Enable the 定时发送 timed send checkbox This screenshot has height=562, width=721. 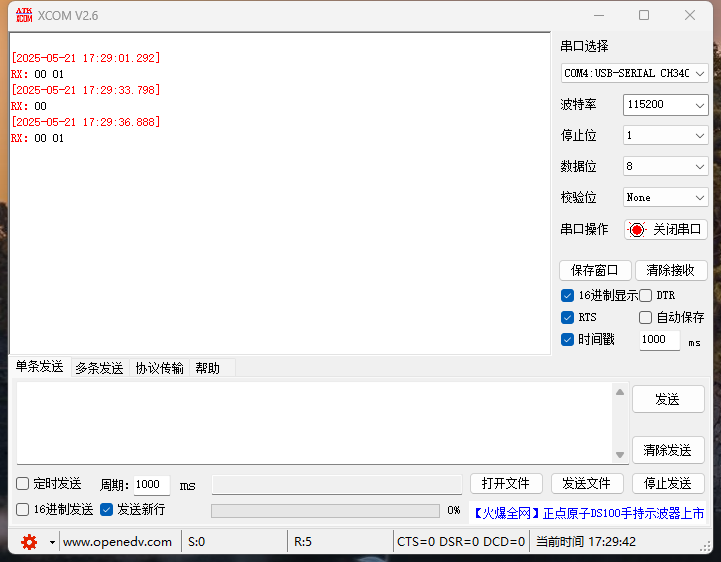pos(23,483)
